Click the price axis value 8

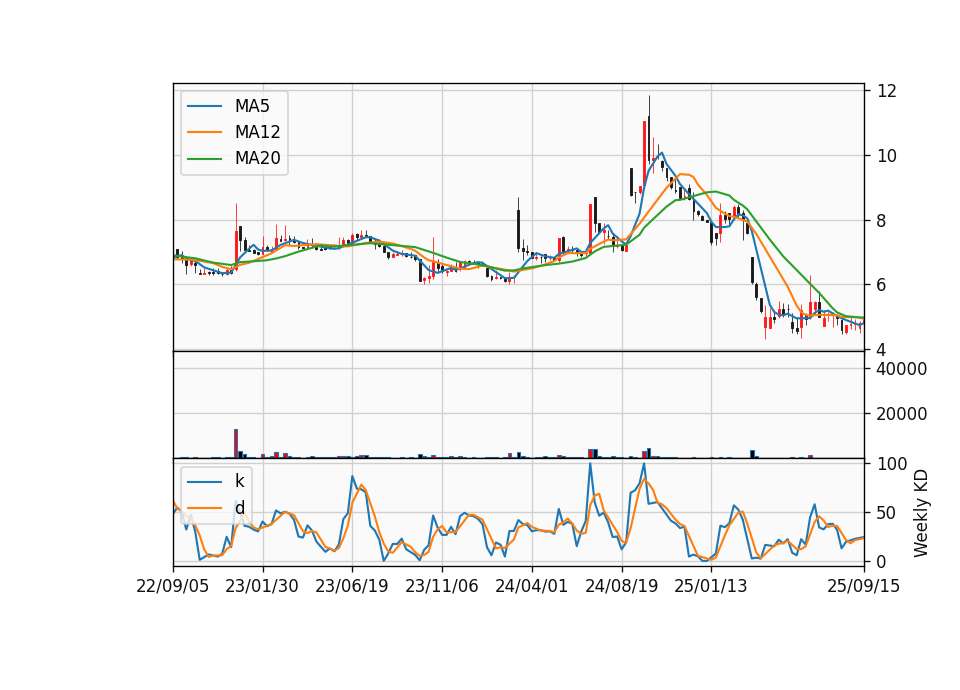point(882,221)
